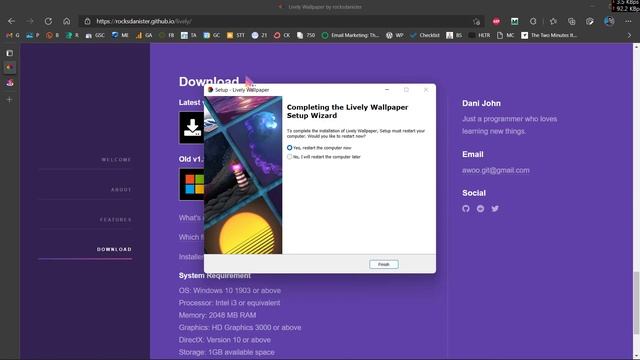Open the browser home page icon
This screenshot has width=640, height=360.
[x=67, y=21]
